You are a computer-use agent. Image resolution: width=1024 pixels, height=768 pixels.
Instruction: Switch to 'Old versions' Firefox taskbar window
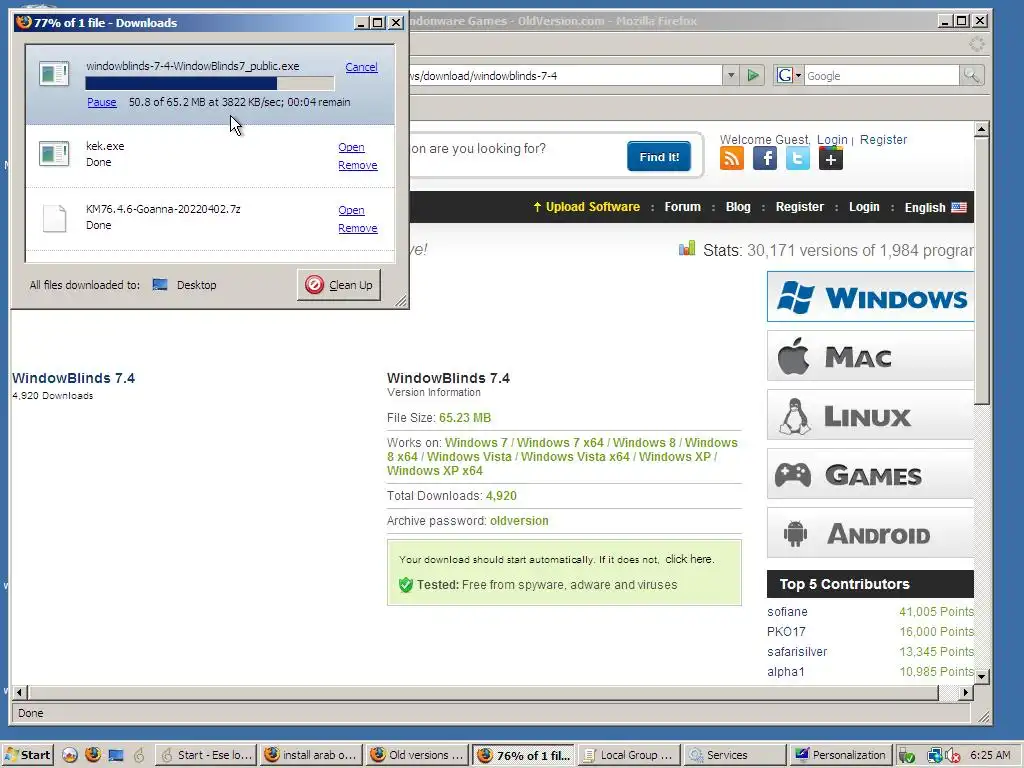click(418, 755)
